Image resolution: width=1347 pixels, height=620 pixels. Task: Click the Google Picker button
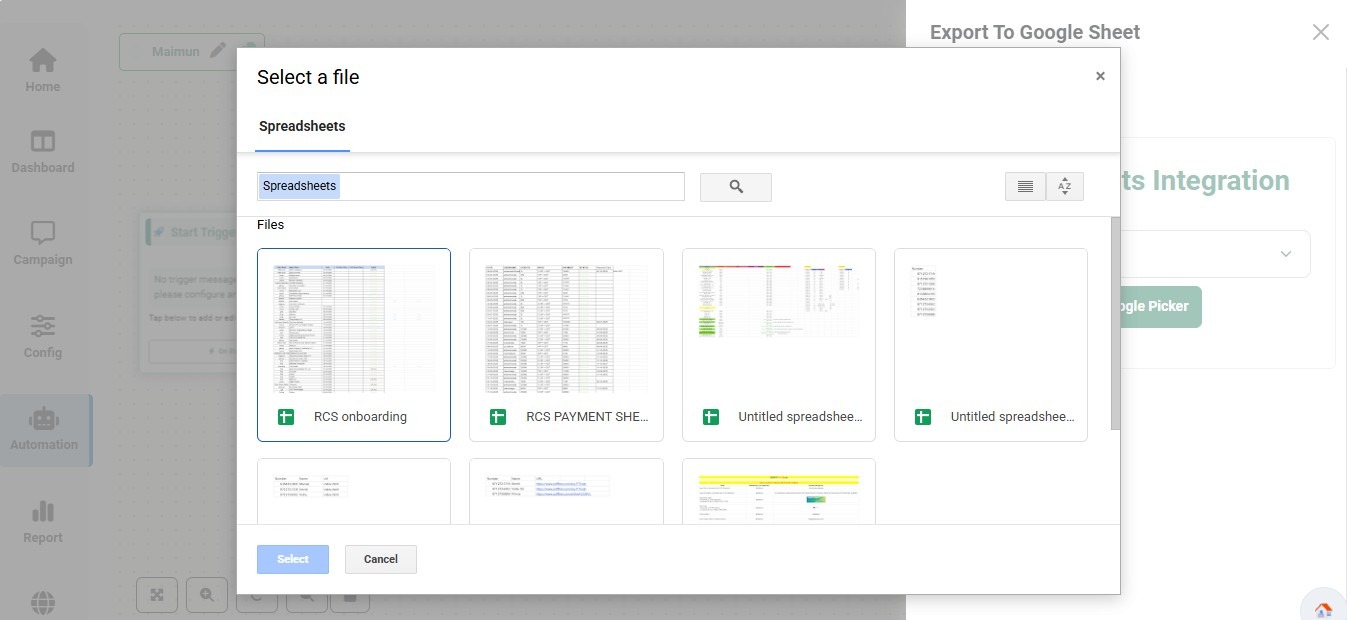1161,307
